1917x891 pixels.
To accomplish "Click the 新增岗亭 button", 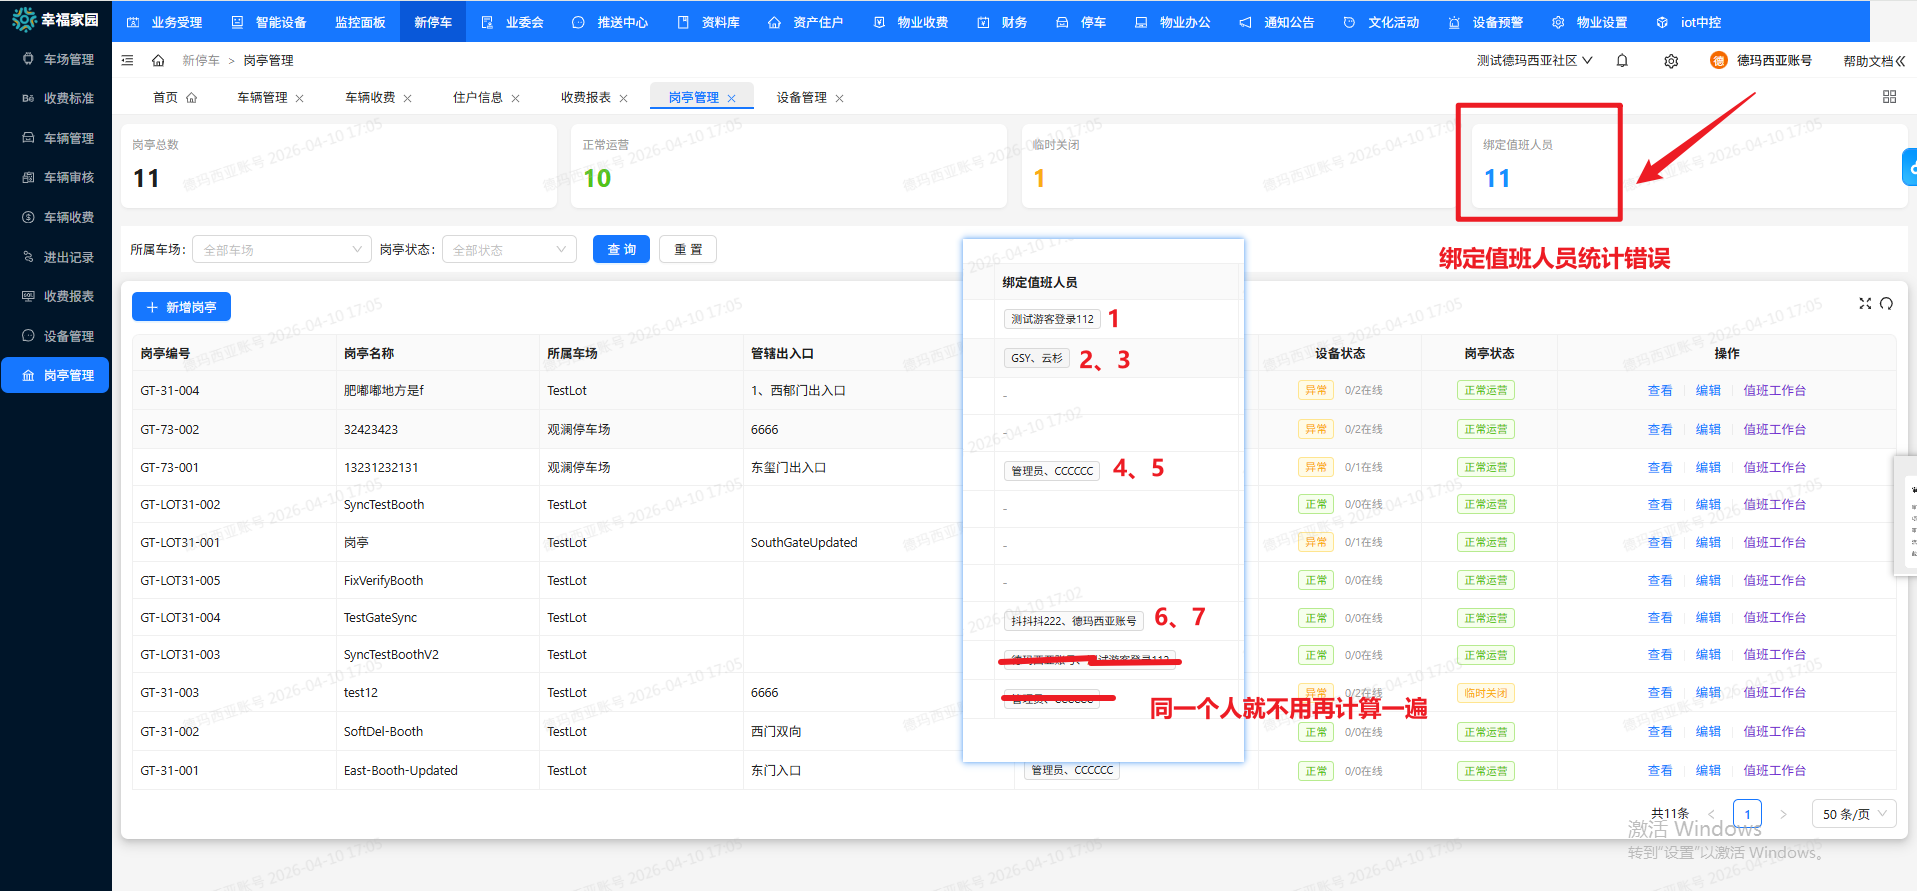I will (x=181, y=307).
